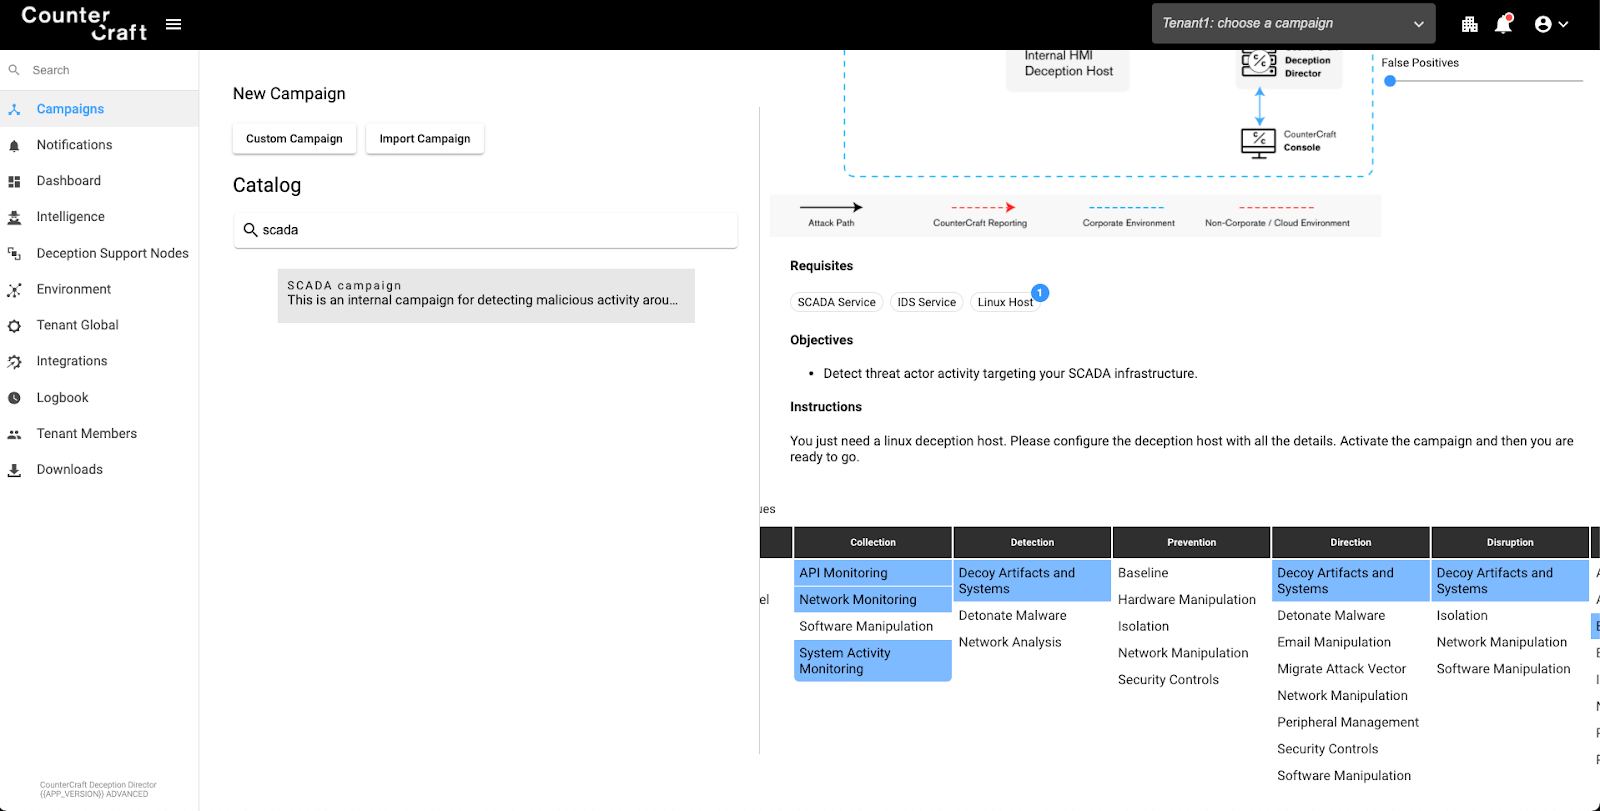Click the sidebar Search magnifier icon
Viewport: 1600px width, 811px height.
coord(14,70)
